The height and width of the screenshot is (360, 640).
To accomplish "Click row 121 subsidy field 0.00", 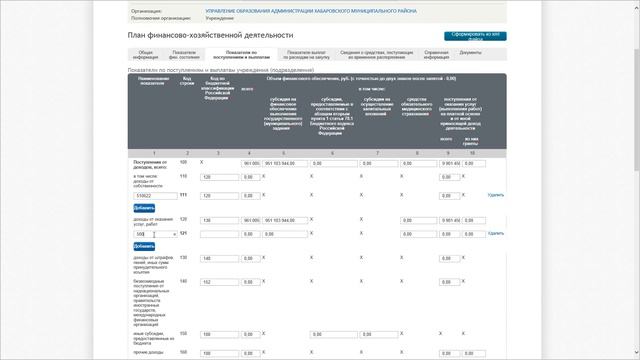I will click(x=285, y=234).
